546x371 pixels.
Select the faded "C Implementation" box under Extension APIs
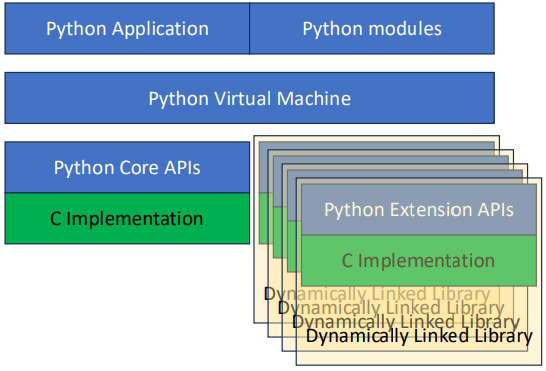(x=419, y=261)
